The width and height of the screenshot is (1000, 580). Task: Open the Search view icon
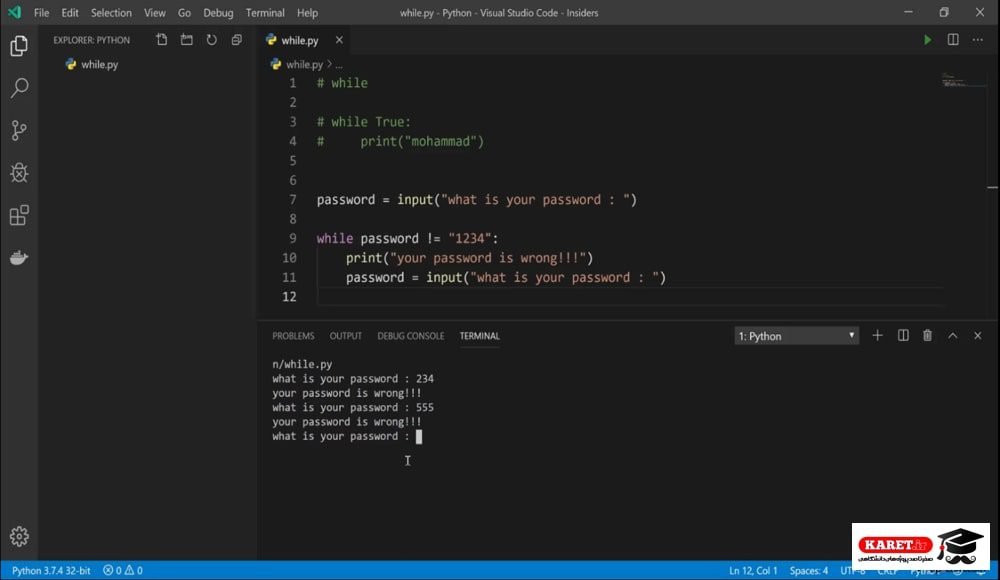pyautogui.click(x=19, y=88)
